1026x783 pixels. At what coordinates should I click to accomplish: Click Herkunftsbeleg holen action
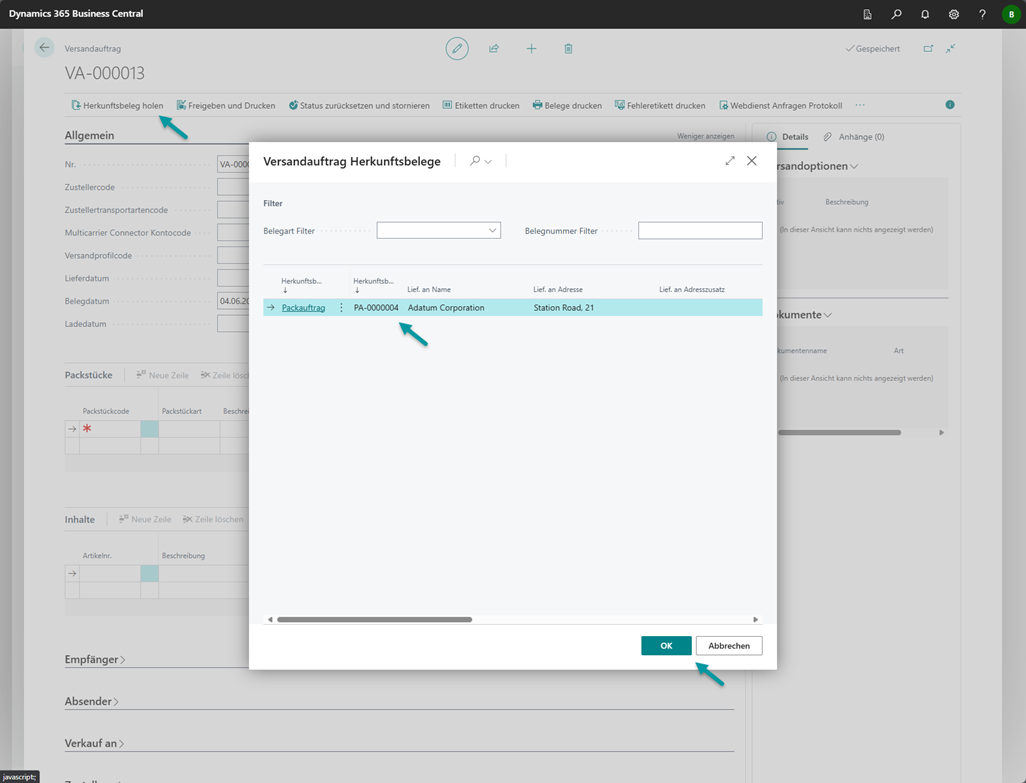pos(117,105)
